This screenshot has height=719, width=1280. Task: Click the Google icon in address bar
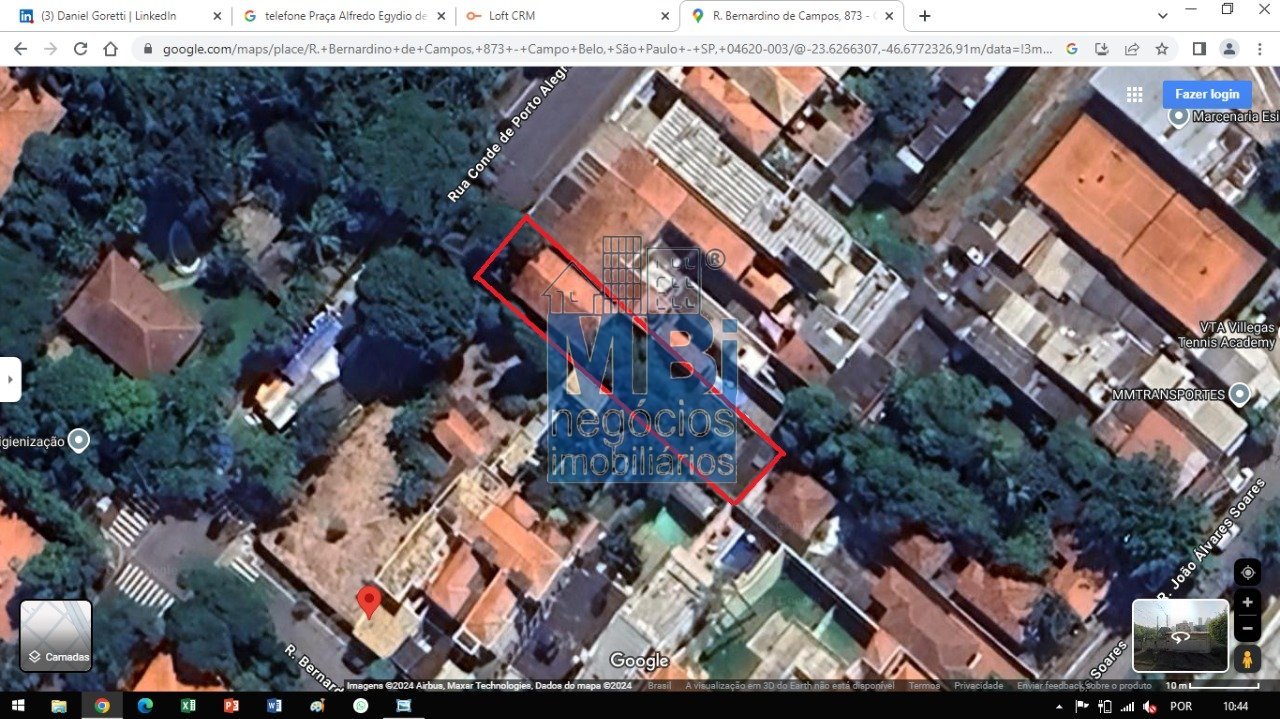(1072, 49)
